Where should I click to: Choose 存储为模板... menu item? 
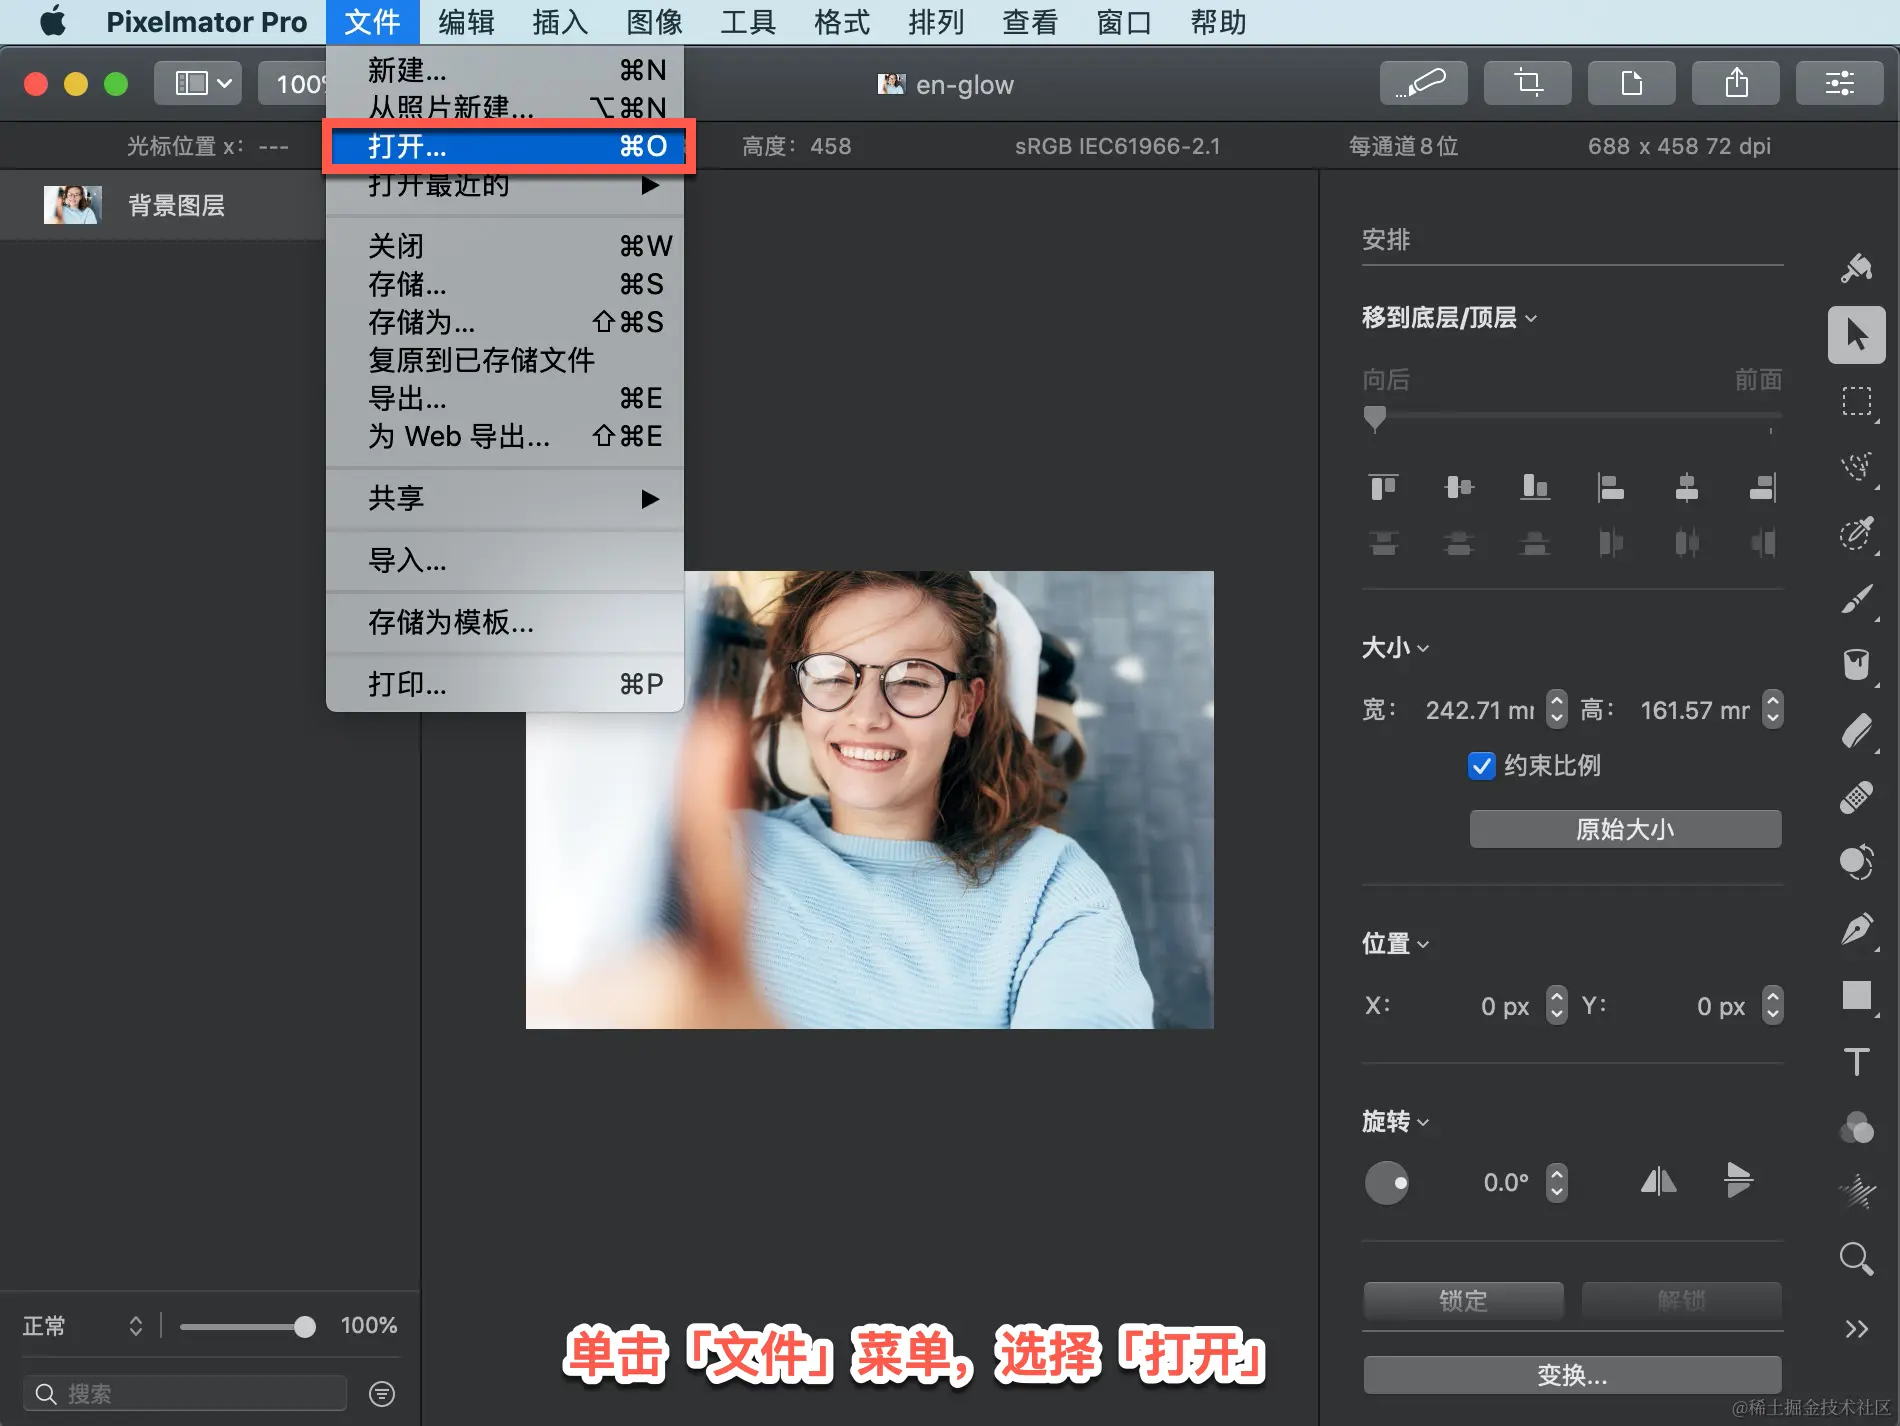pyautogui.click(x=505, y=622)
